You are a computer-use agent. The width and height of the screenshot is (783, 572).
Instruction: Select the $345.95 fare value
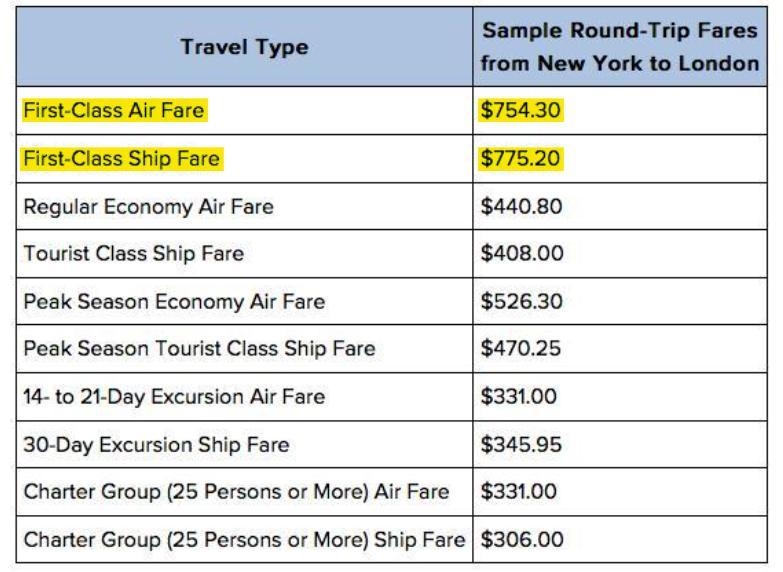[x=521, y=445]
